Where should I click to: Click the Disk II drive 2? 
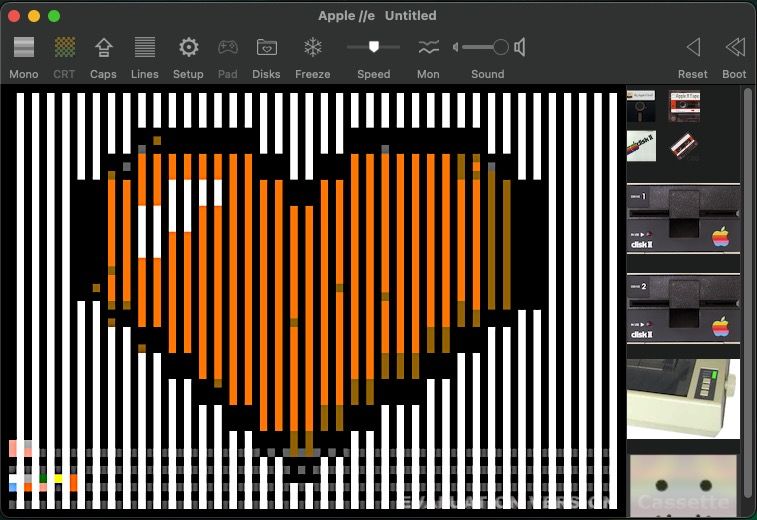point(683,309)
